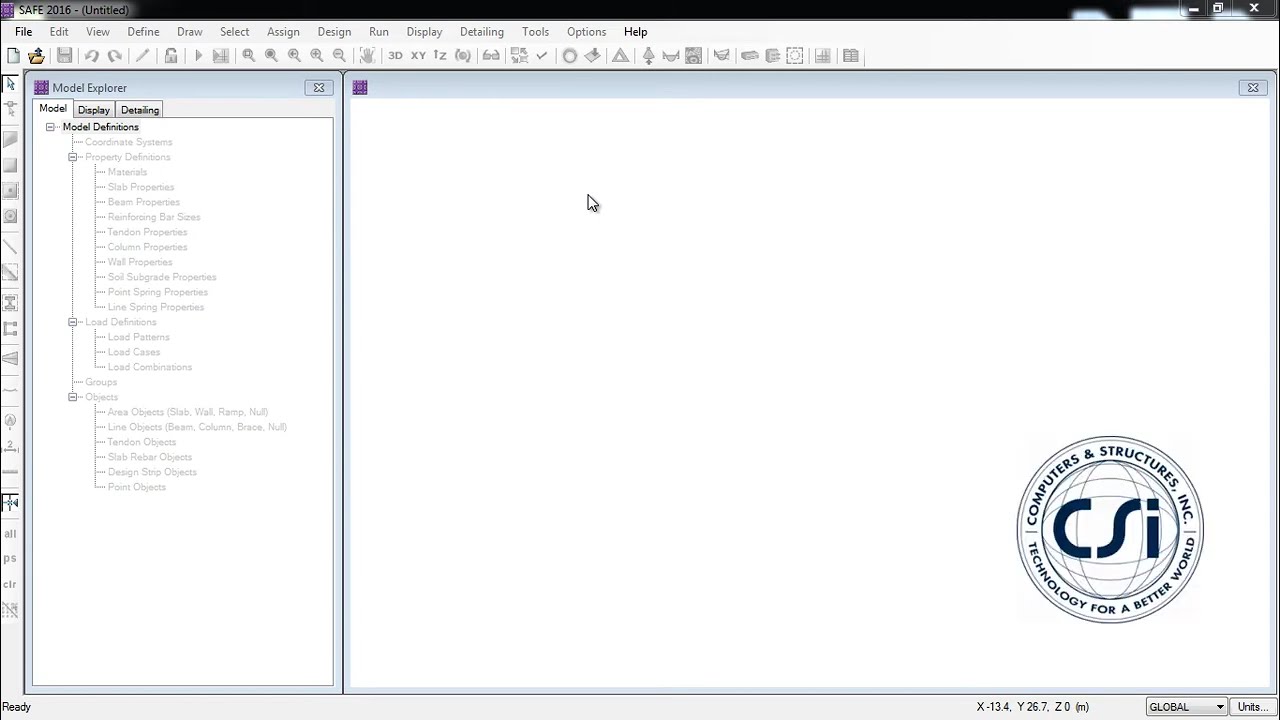The height and width of the screenshot is (720, 1280).
Task: Open the Options menu
Action: point(586,32)
